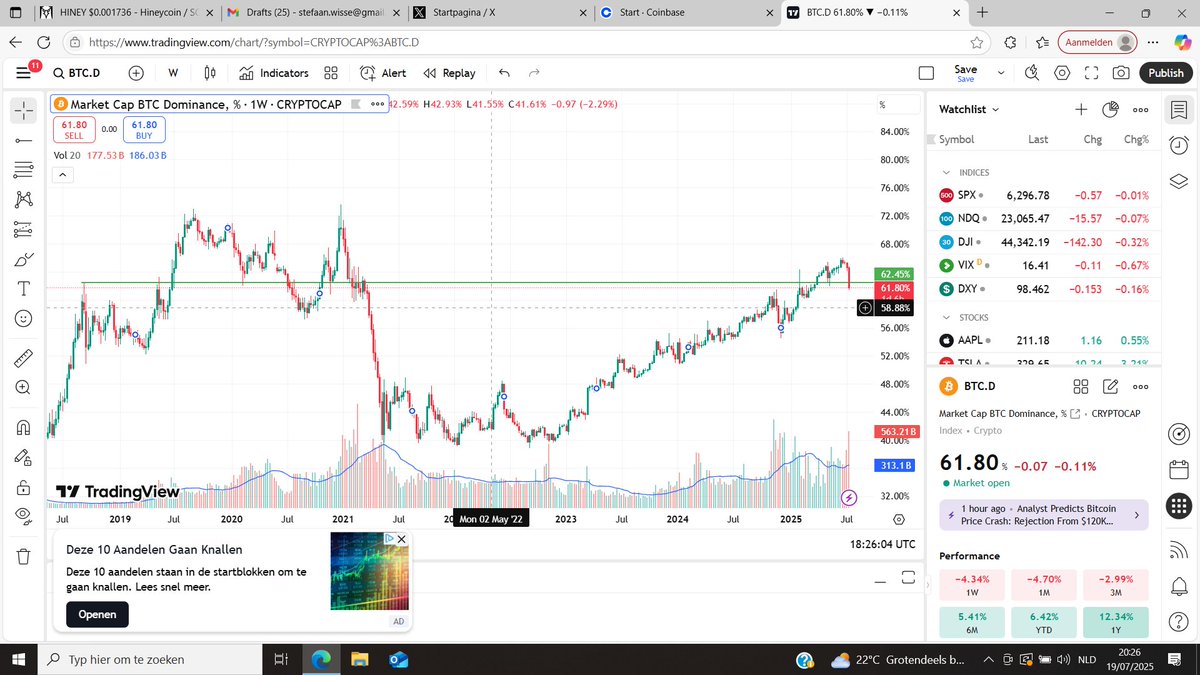The height and width of the screenshot is (675, 1200).
Task: Select the forecasting and measurement tool
Action: tap(23, 229)
